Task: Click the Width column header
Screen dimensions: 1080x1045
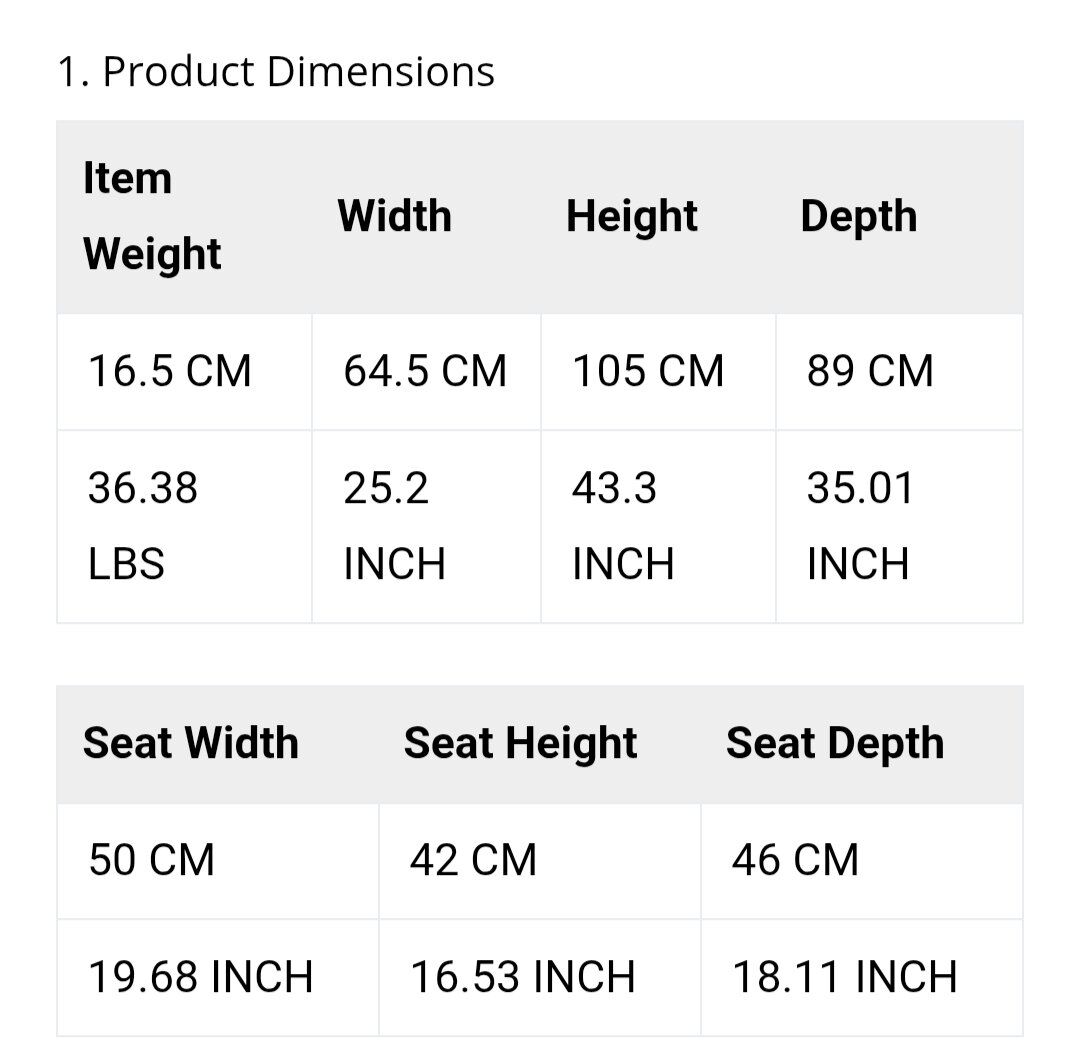Action: point(394,216)
